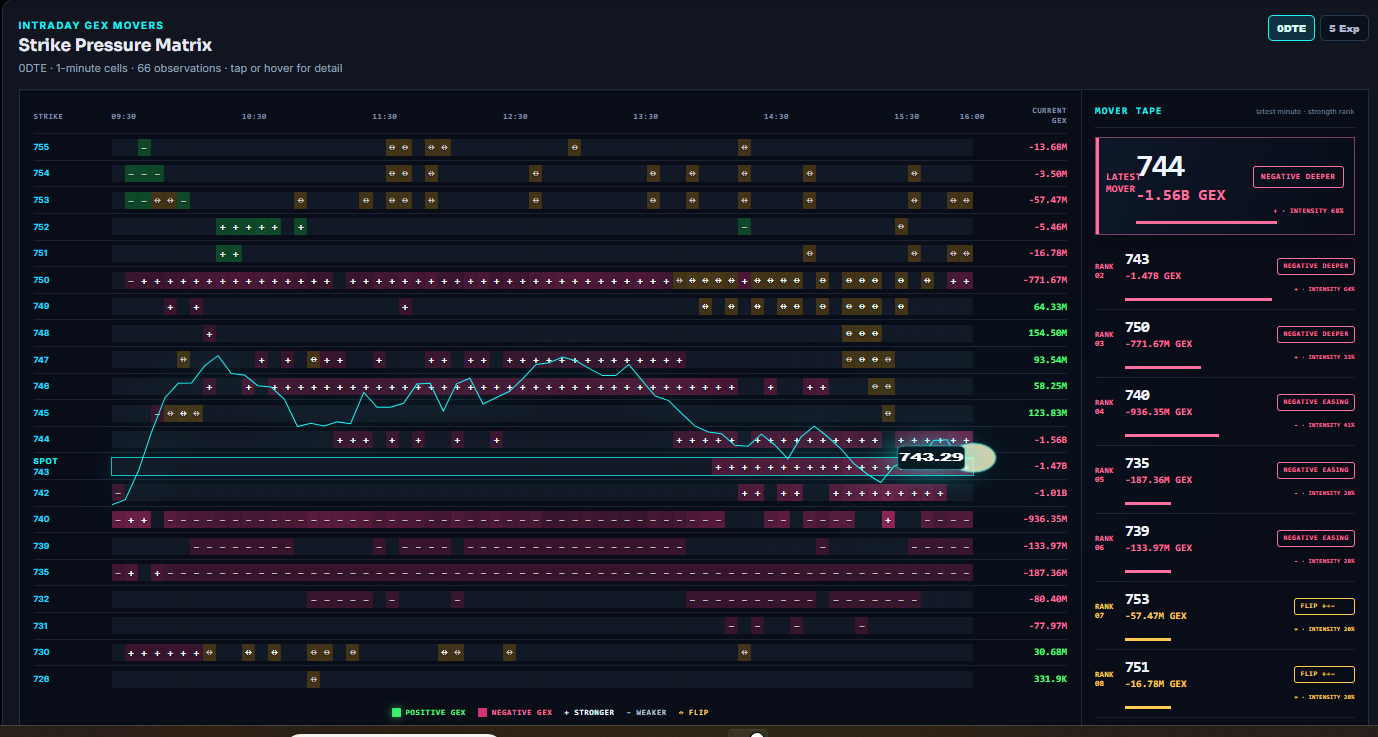Click strike label 749
The width and height of the screenshot is (1378, 737).
pos(41,306)
